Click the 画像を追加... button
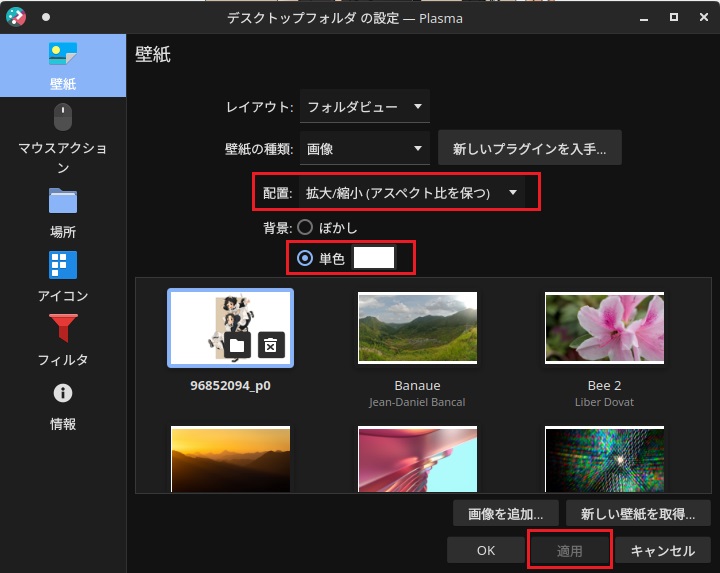 click(x=506, y=513)
